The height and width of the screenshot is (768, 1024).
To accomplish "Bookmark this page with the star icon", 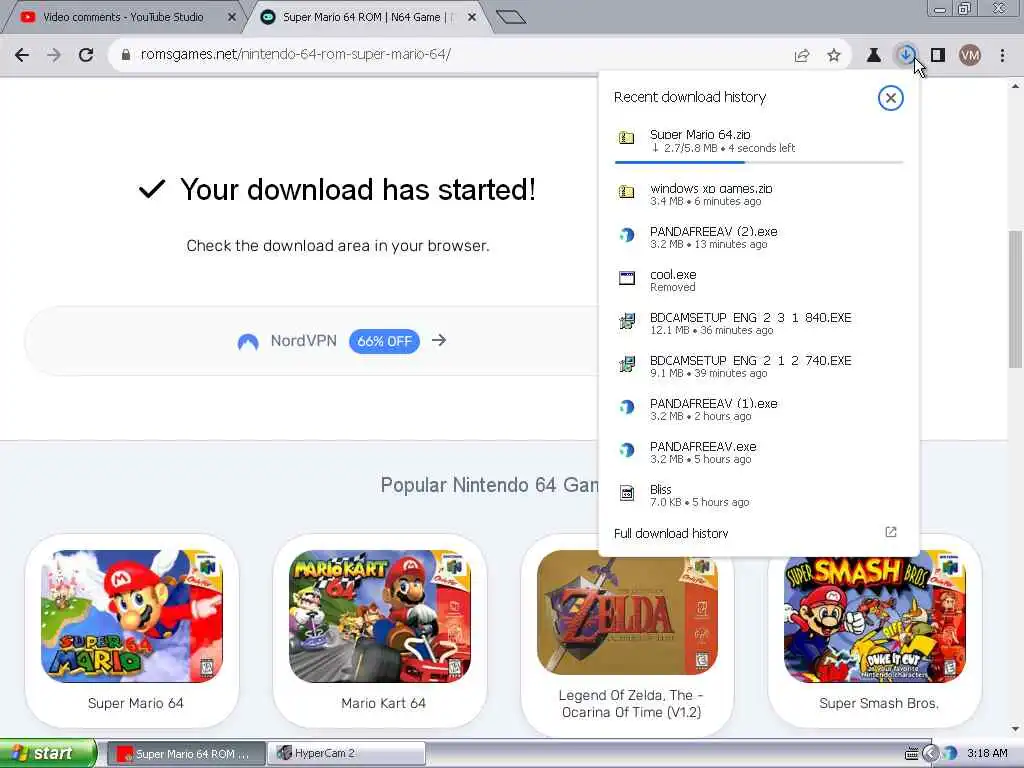I will [x=834, y=56].
